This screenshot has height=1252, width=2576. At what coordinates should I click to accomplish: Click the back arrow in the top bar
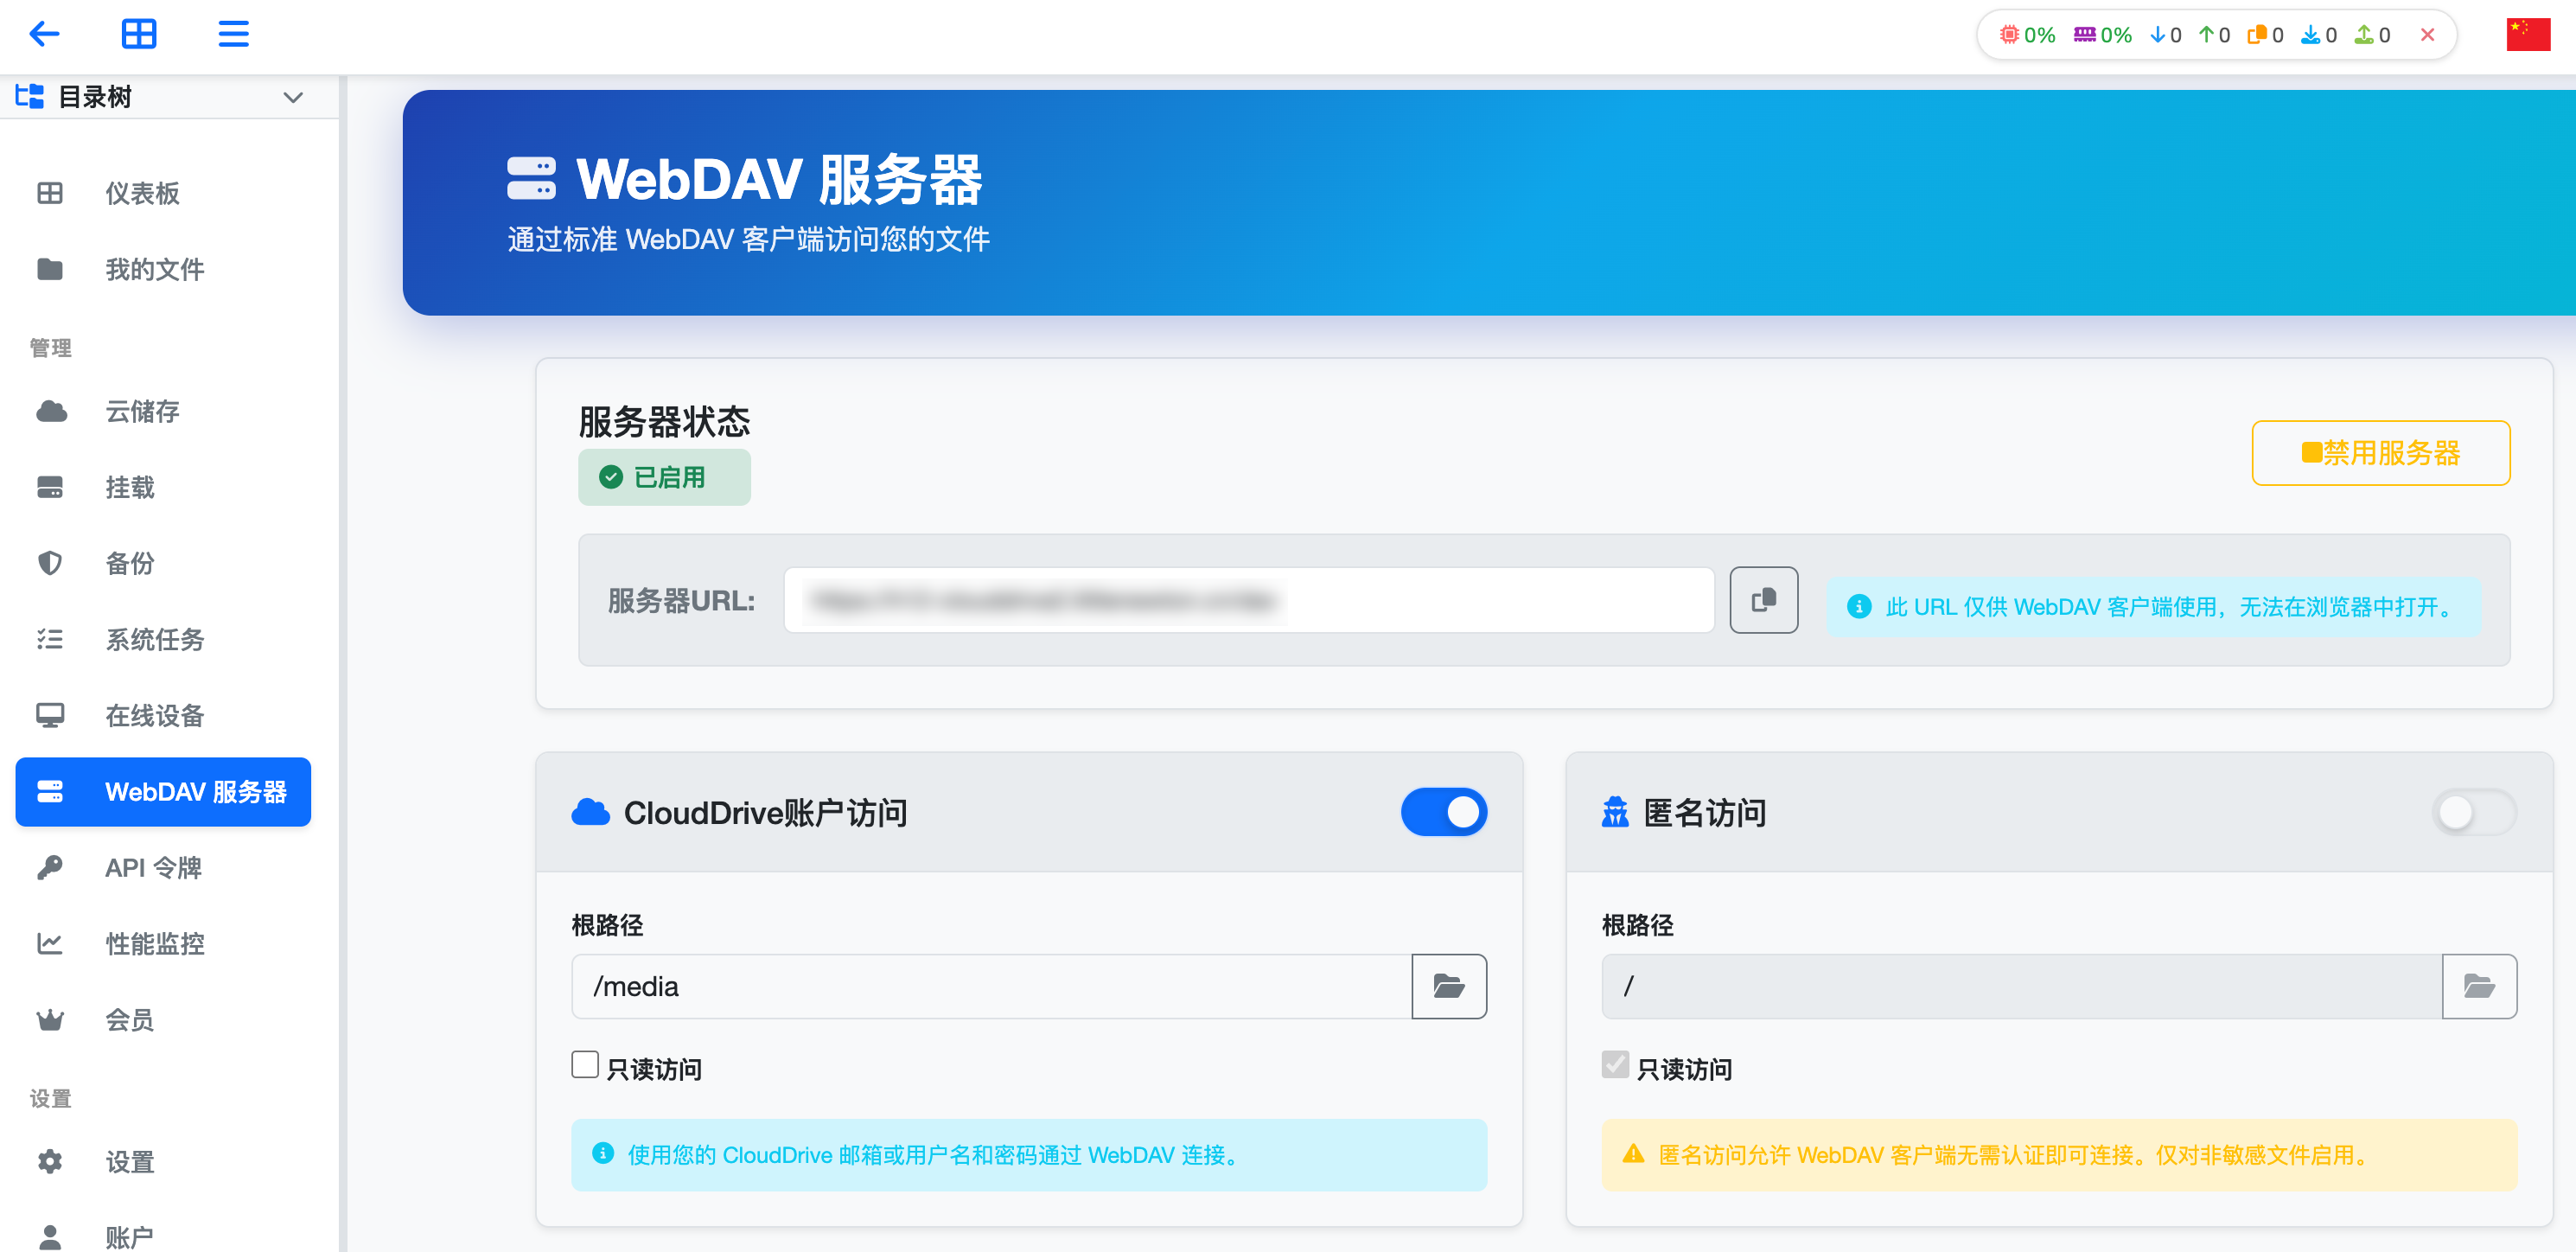[x=42, y=34]
